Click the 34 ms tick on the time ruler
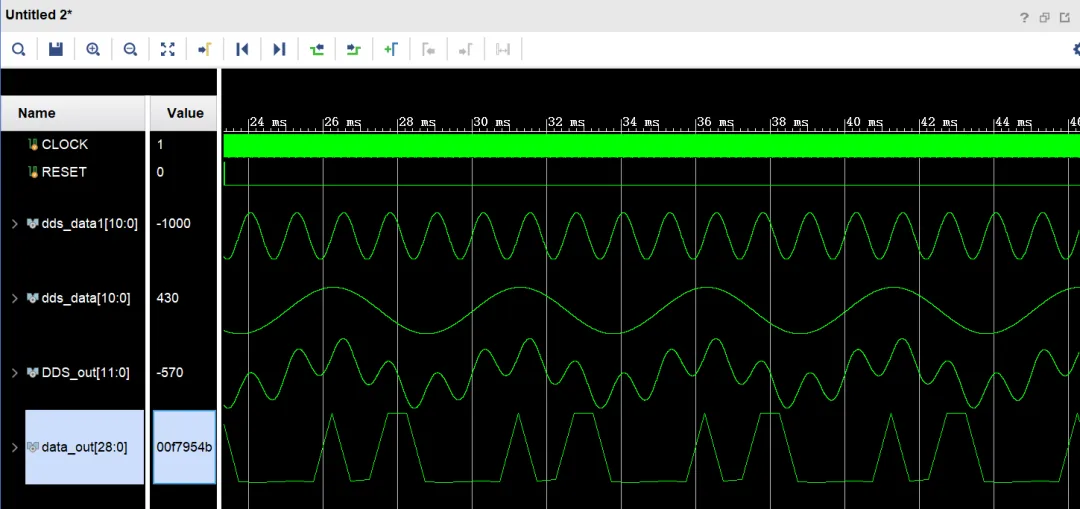 pos(622,123)
